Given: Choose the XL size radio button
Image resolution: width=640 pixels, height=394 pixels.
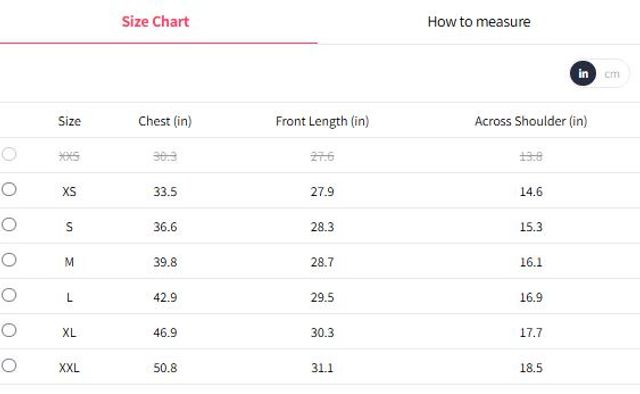Looking at the screenshot, I should click(9, 330).
